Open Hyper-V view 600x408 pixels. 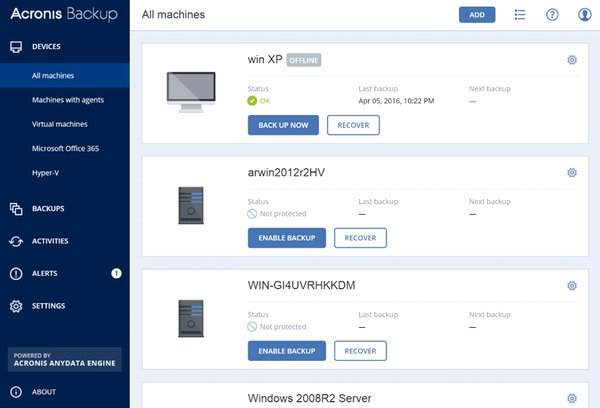click(46, 173)
